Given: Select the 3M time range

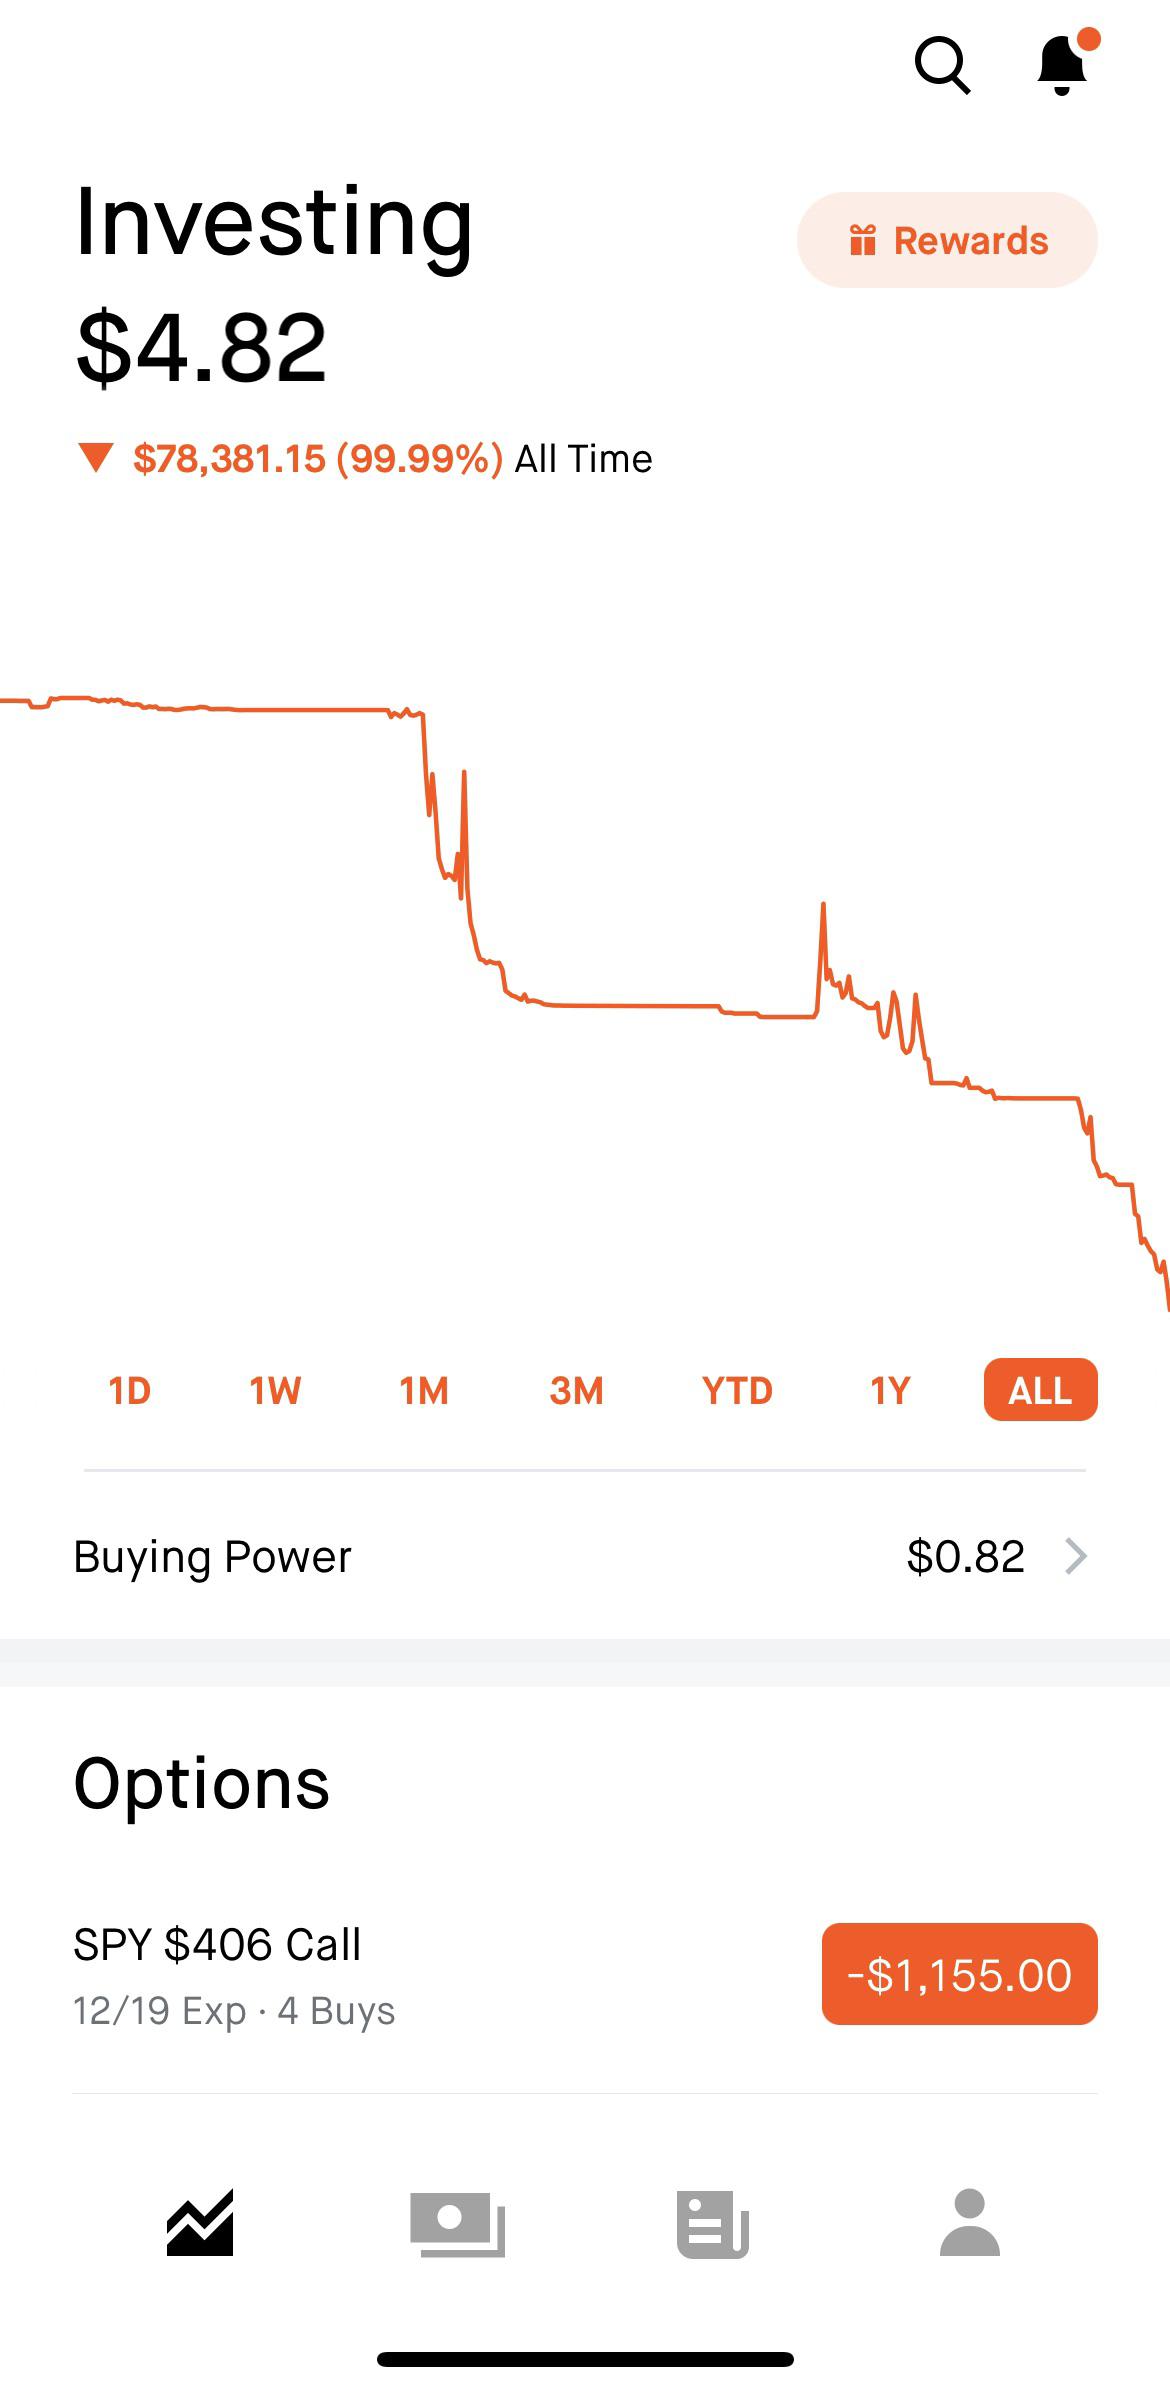Looking at the screenshot, I should (576, 1390).
